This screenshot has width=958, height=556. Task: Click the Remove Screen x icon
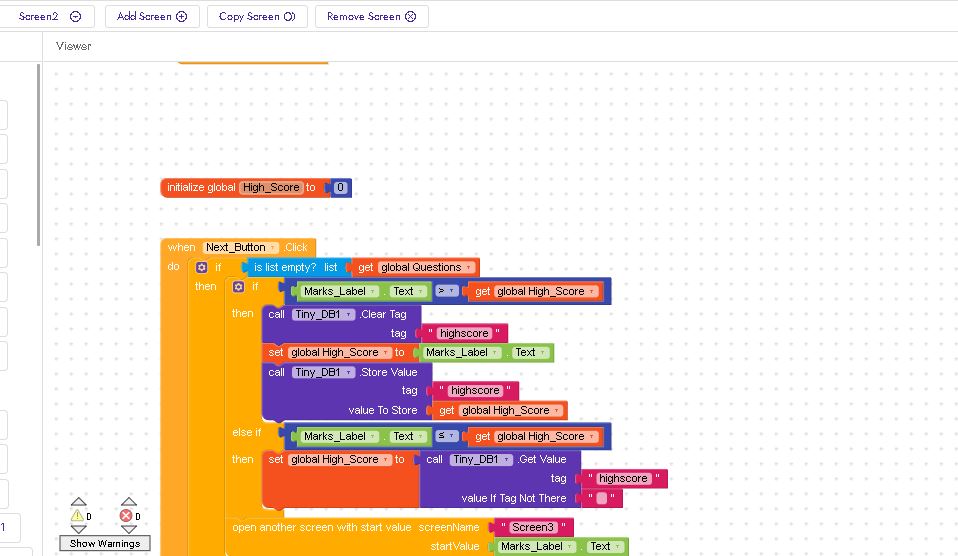[x=410, y=17]
